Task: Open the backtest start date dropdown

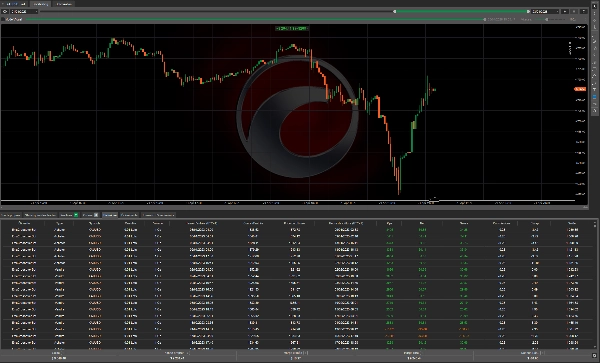Action: point(24,11)
